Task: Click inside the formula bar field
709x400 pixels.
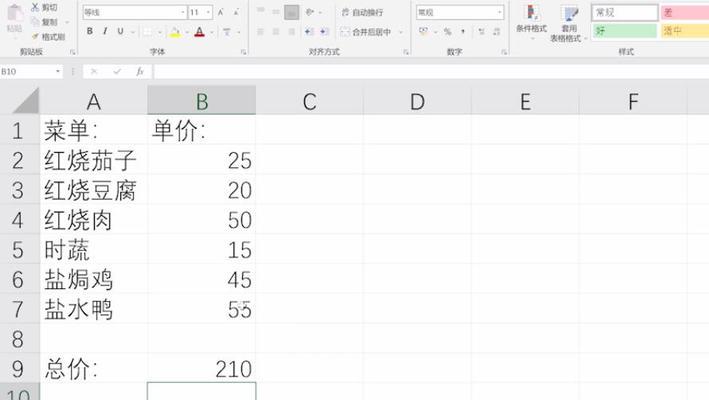Action: pyautogui.click(x=431, y=71)
